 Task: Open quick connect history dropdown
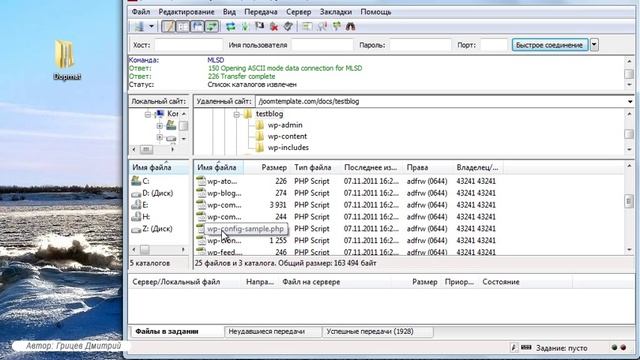tap(594, 45)
